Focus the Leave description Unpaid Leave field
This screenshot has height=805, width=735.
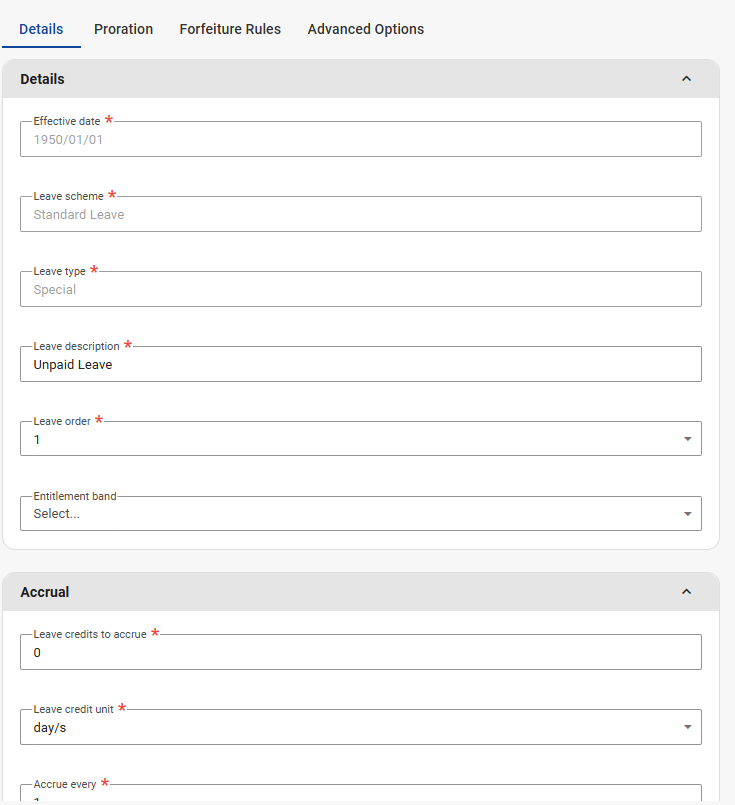pos(360,365)
